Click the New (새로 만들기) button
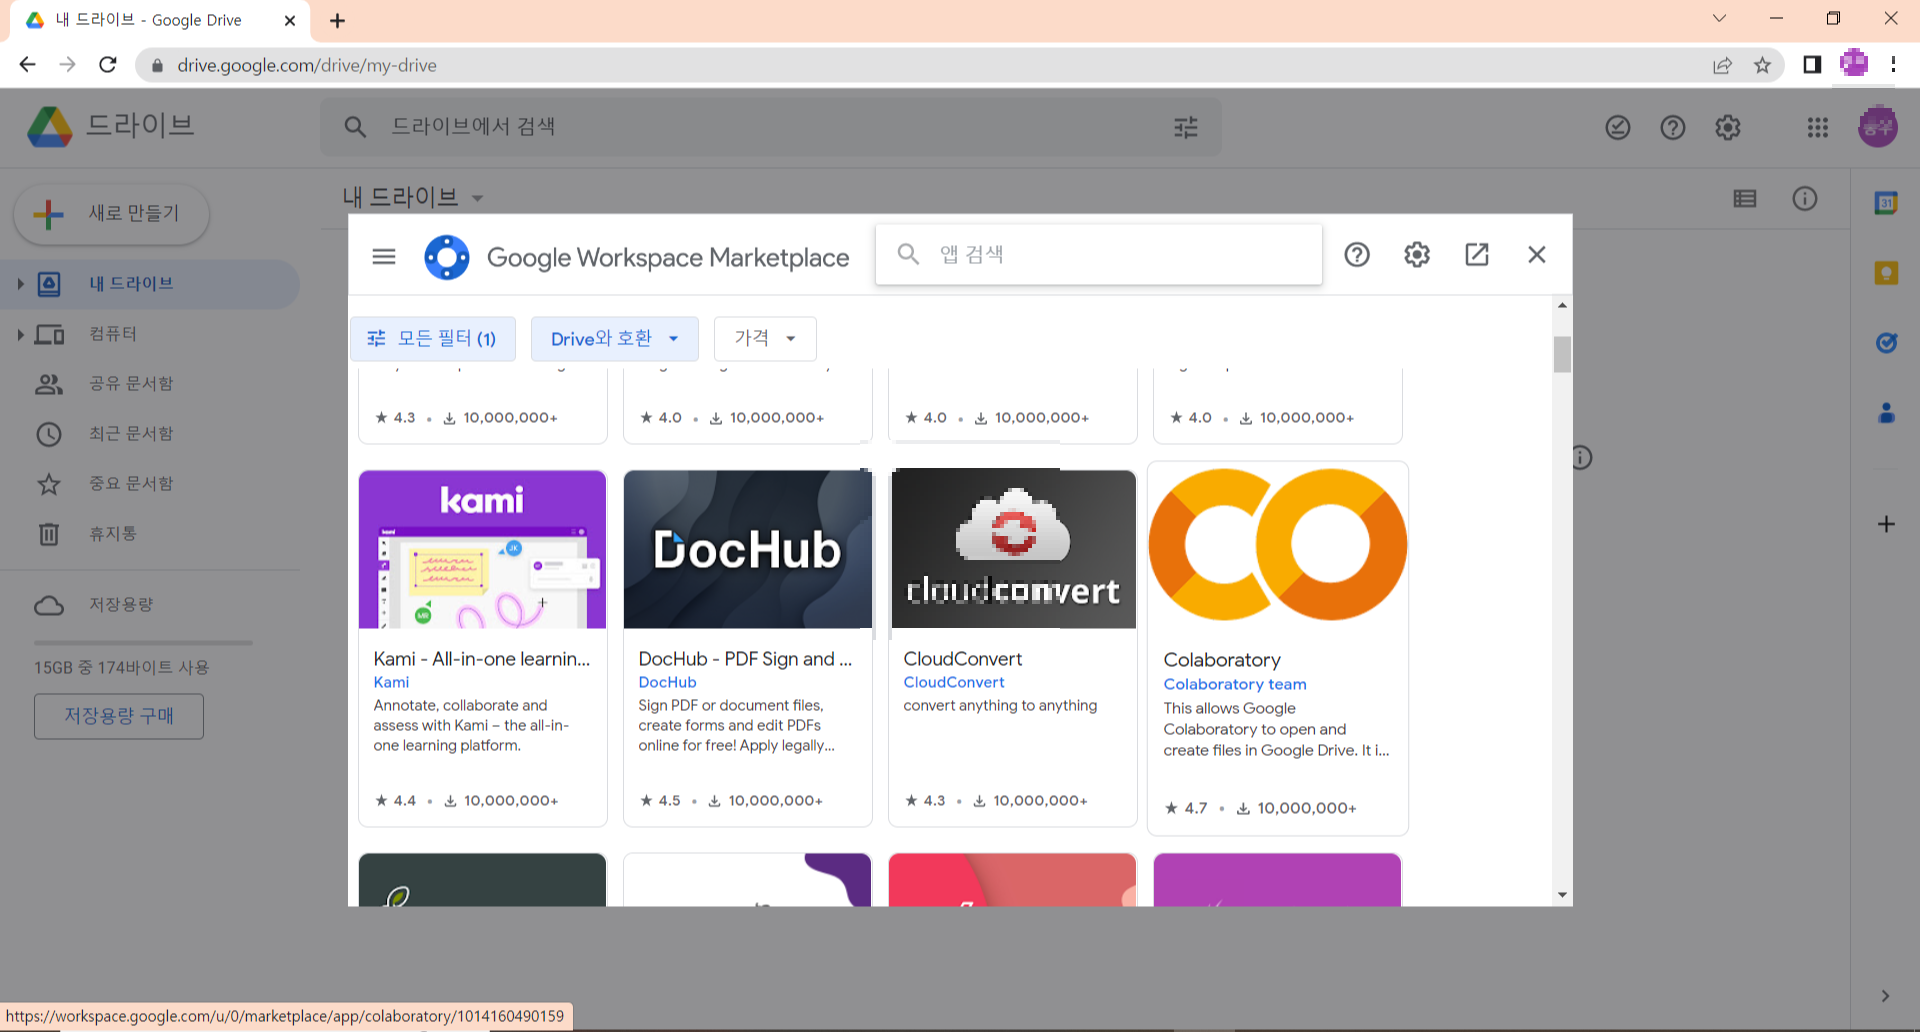This screenshot has width=1920, height=1032. [111, 213]
